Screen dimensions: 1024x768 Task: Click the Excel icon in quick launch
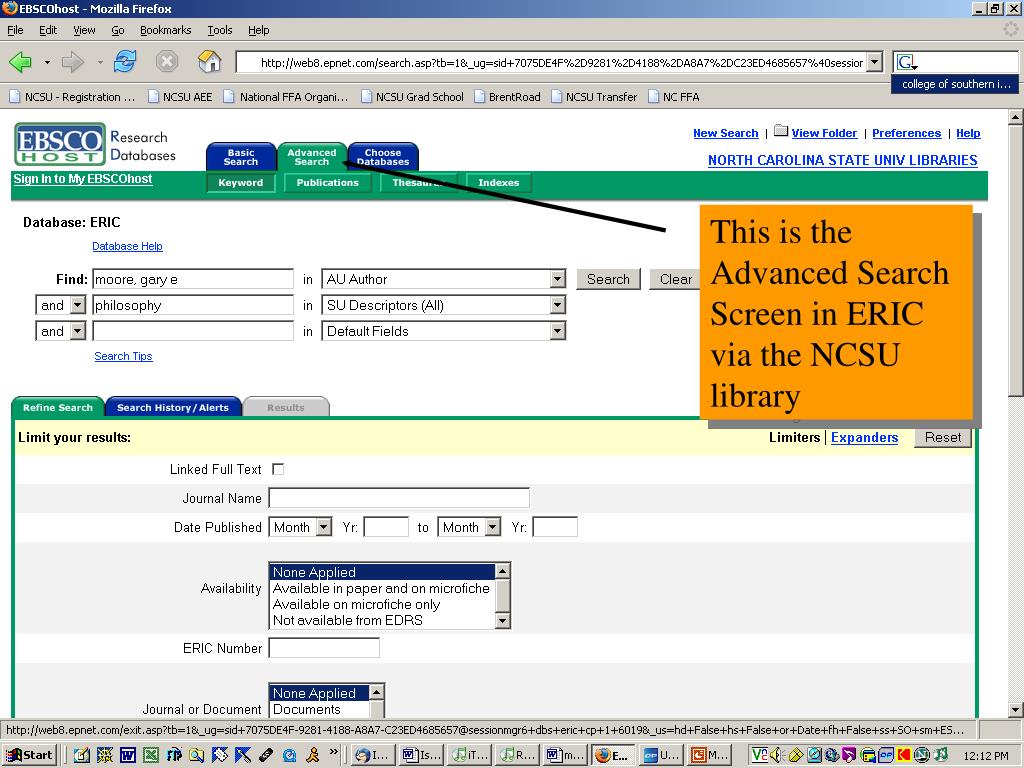point(151,756)
